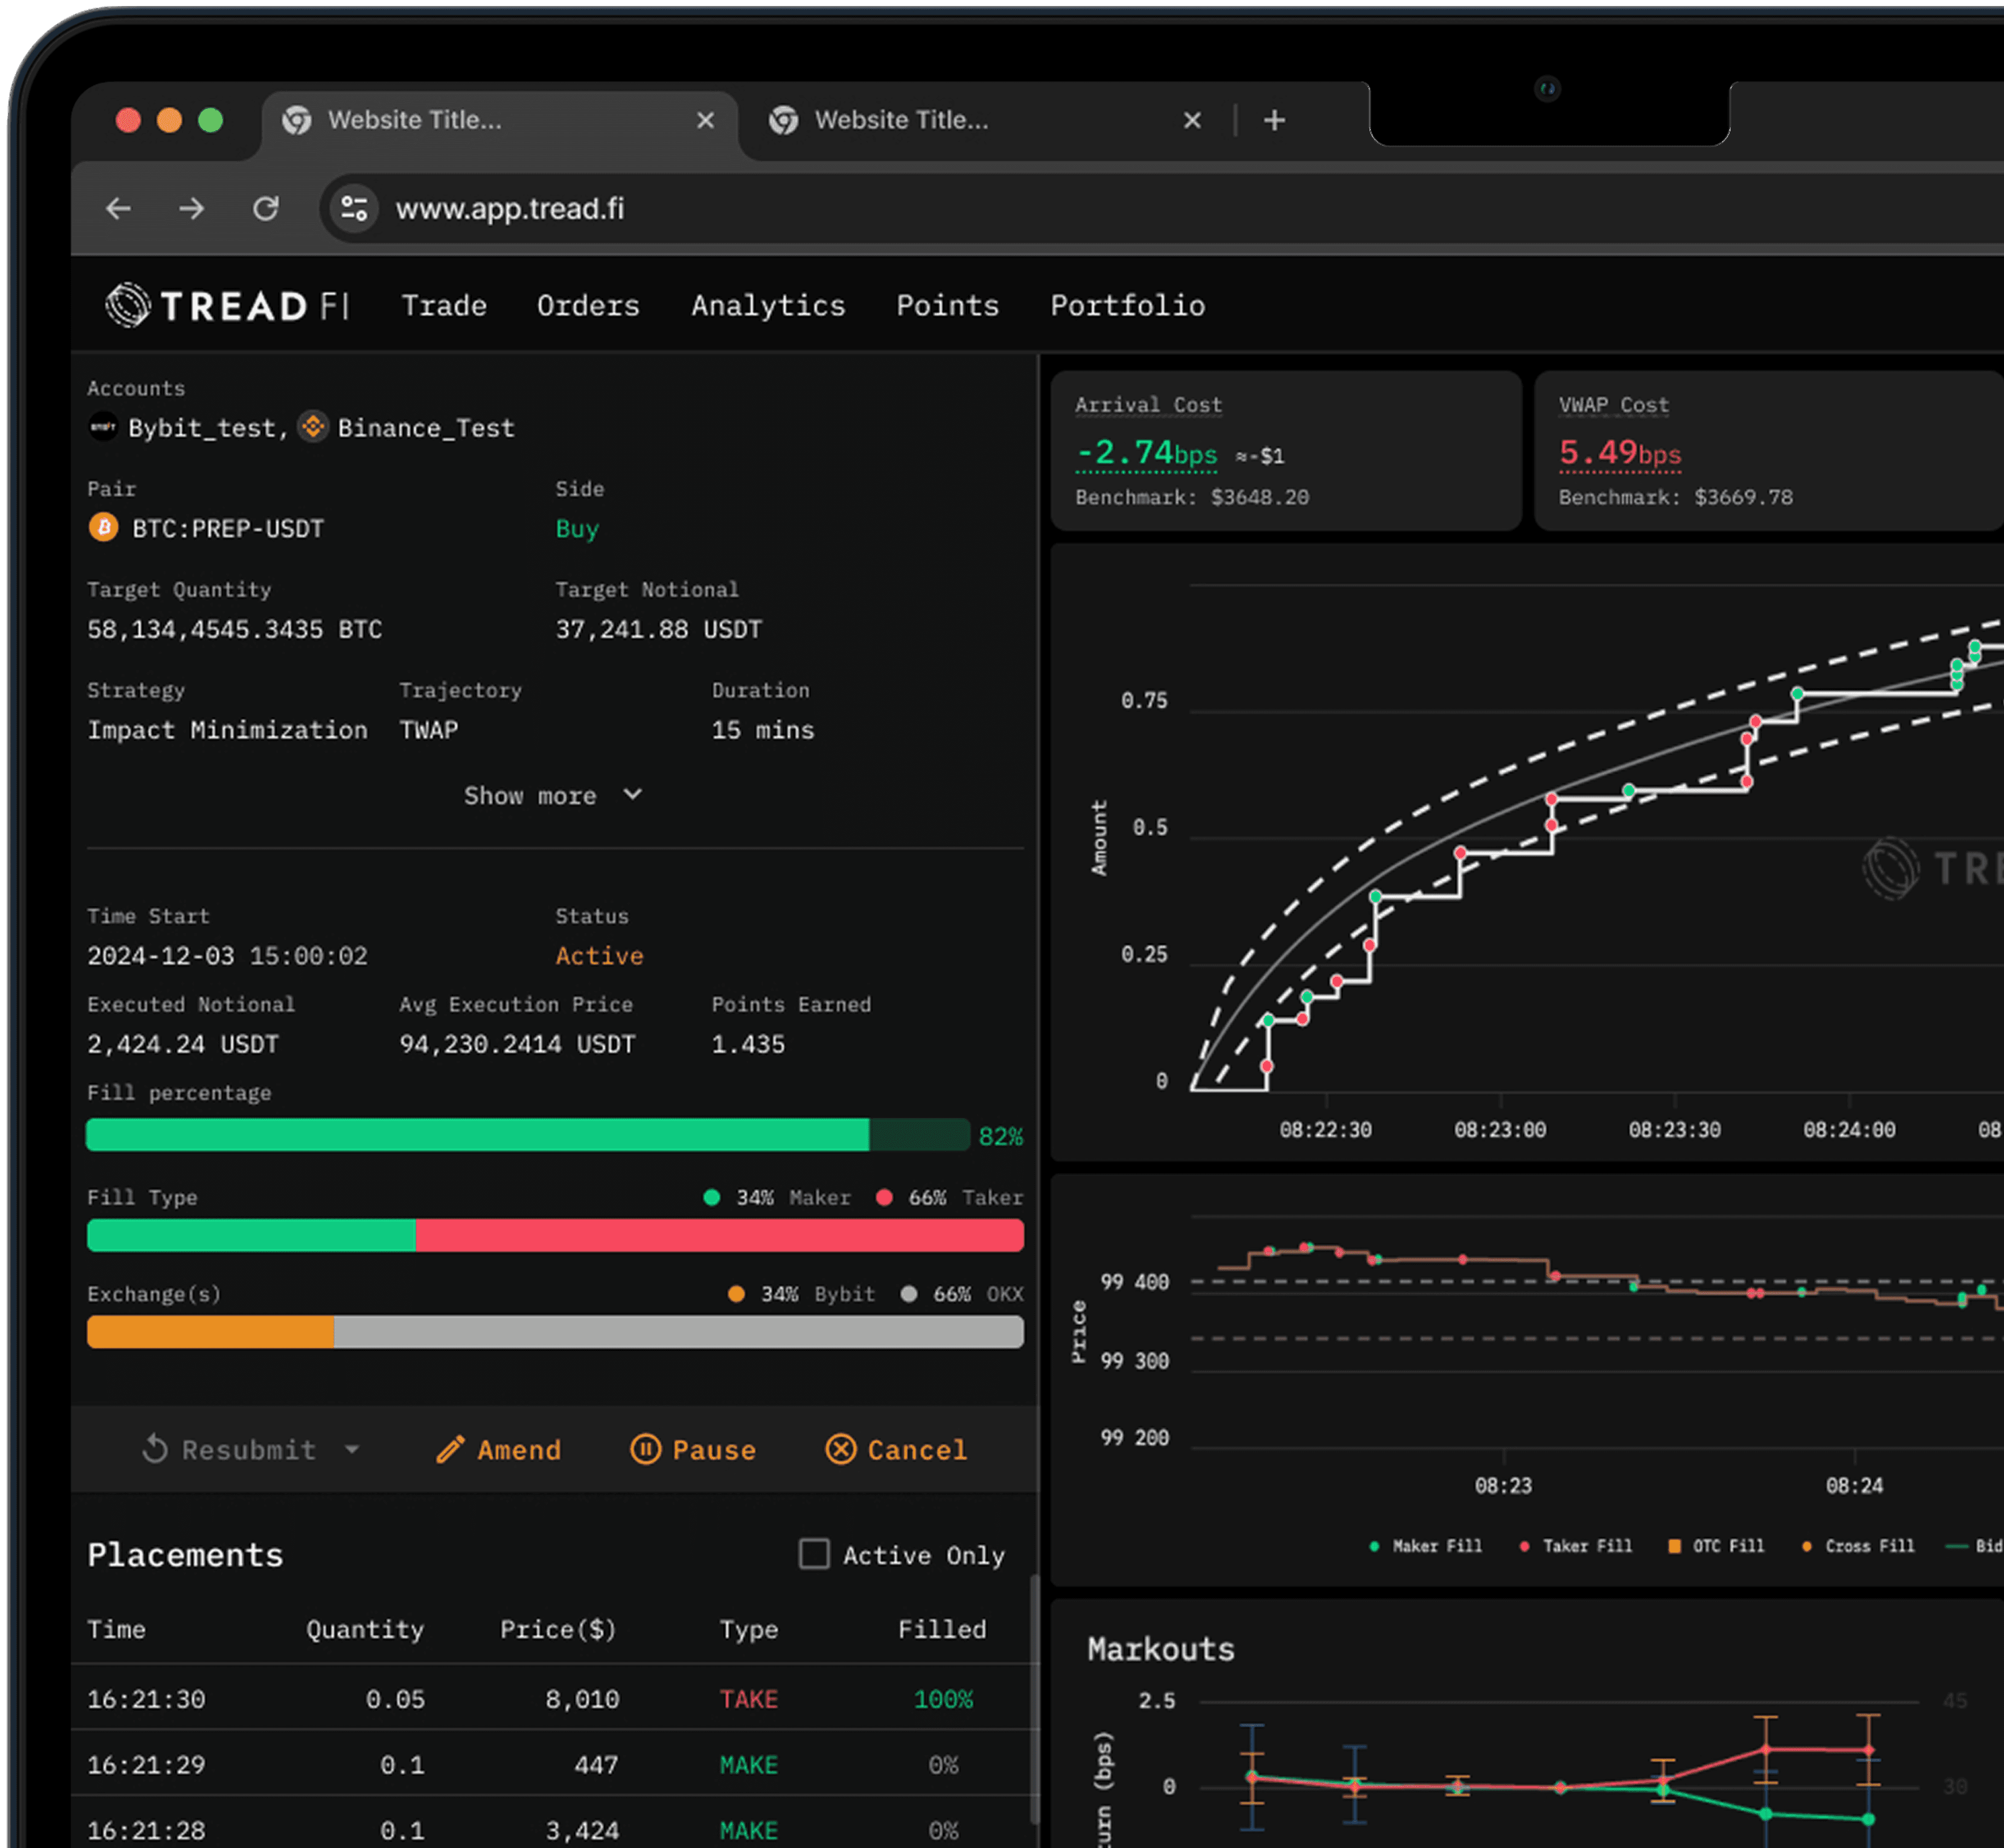This screenshot has height=1848, width=2004.
Task: Click the green Maker legend dot
Action: pyautogui.click(x=711, y=1197)
